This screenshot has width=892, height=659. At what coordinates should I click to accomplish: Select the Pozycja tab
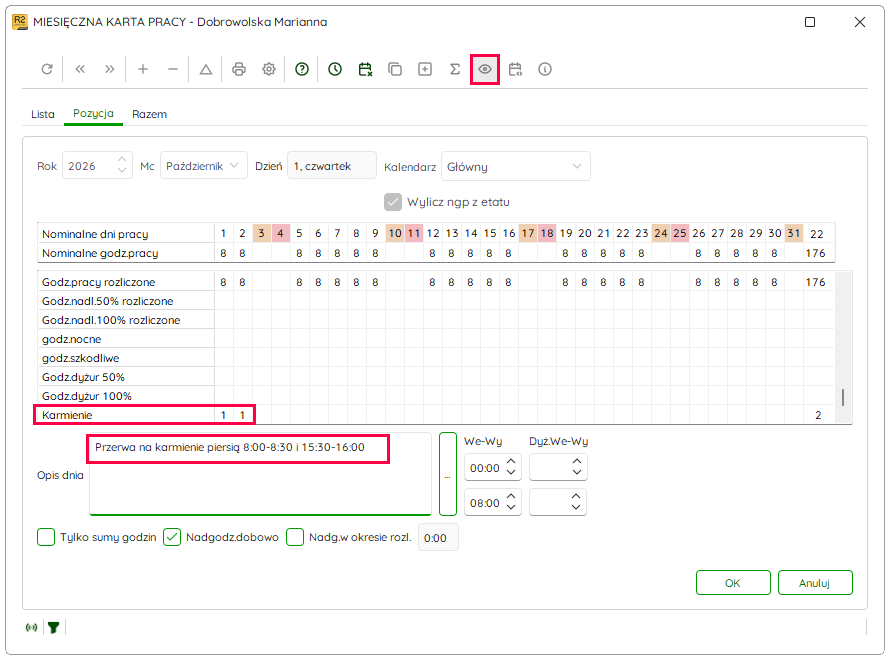point(93,114)
